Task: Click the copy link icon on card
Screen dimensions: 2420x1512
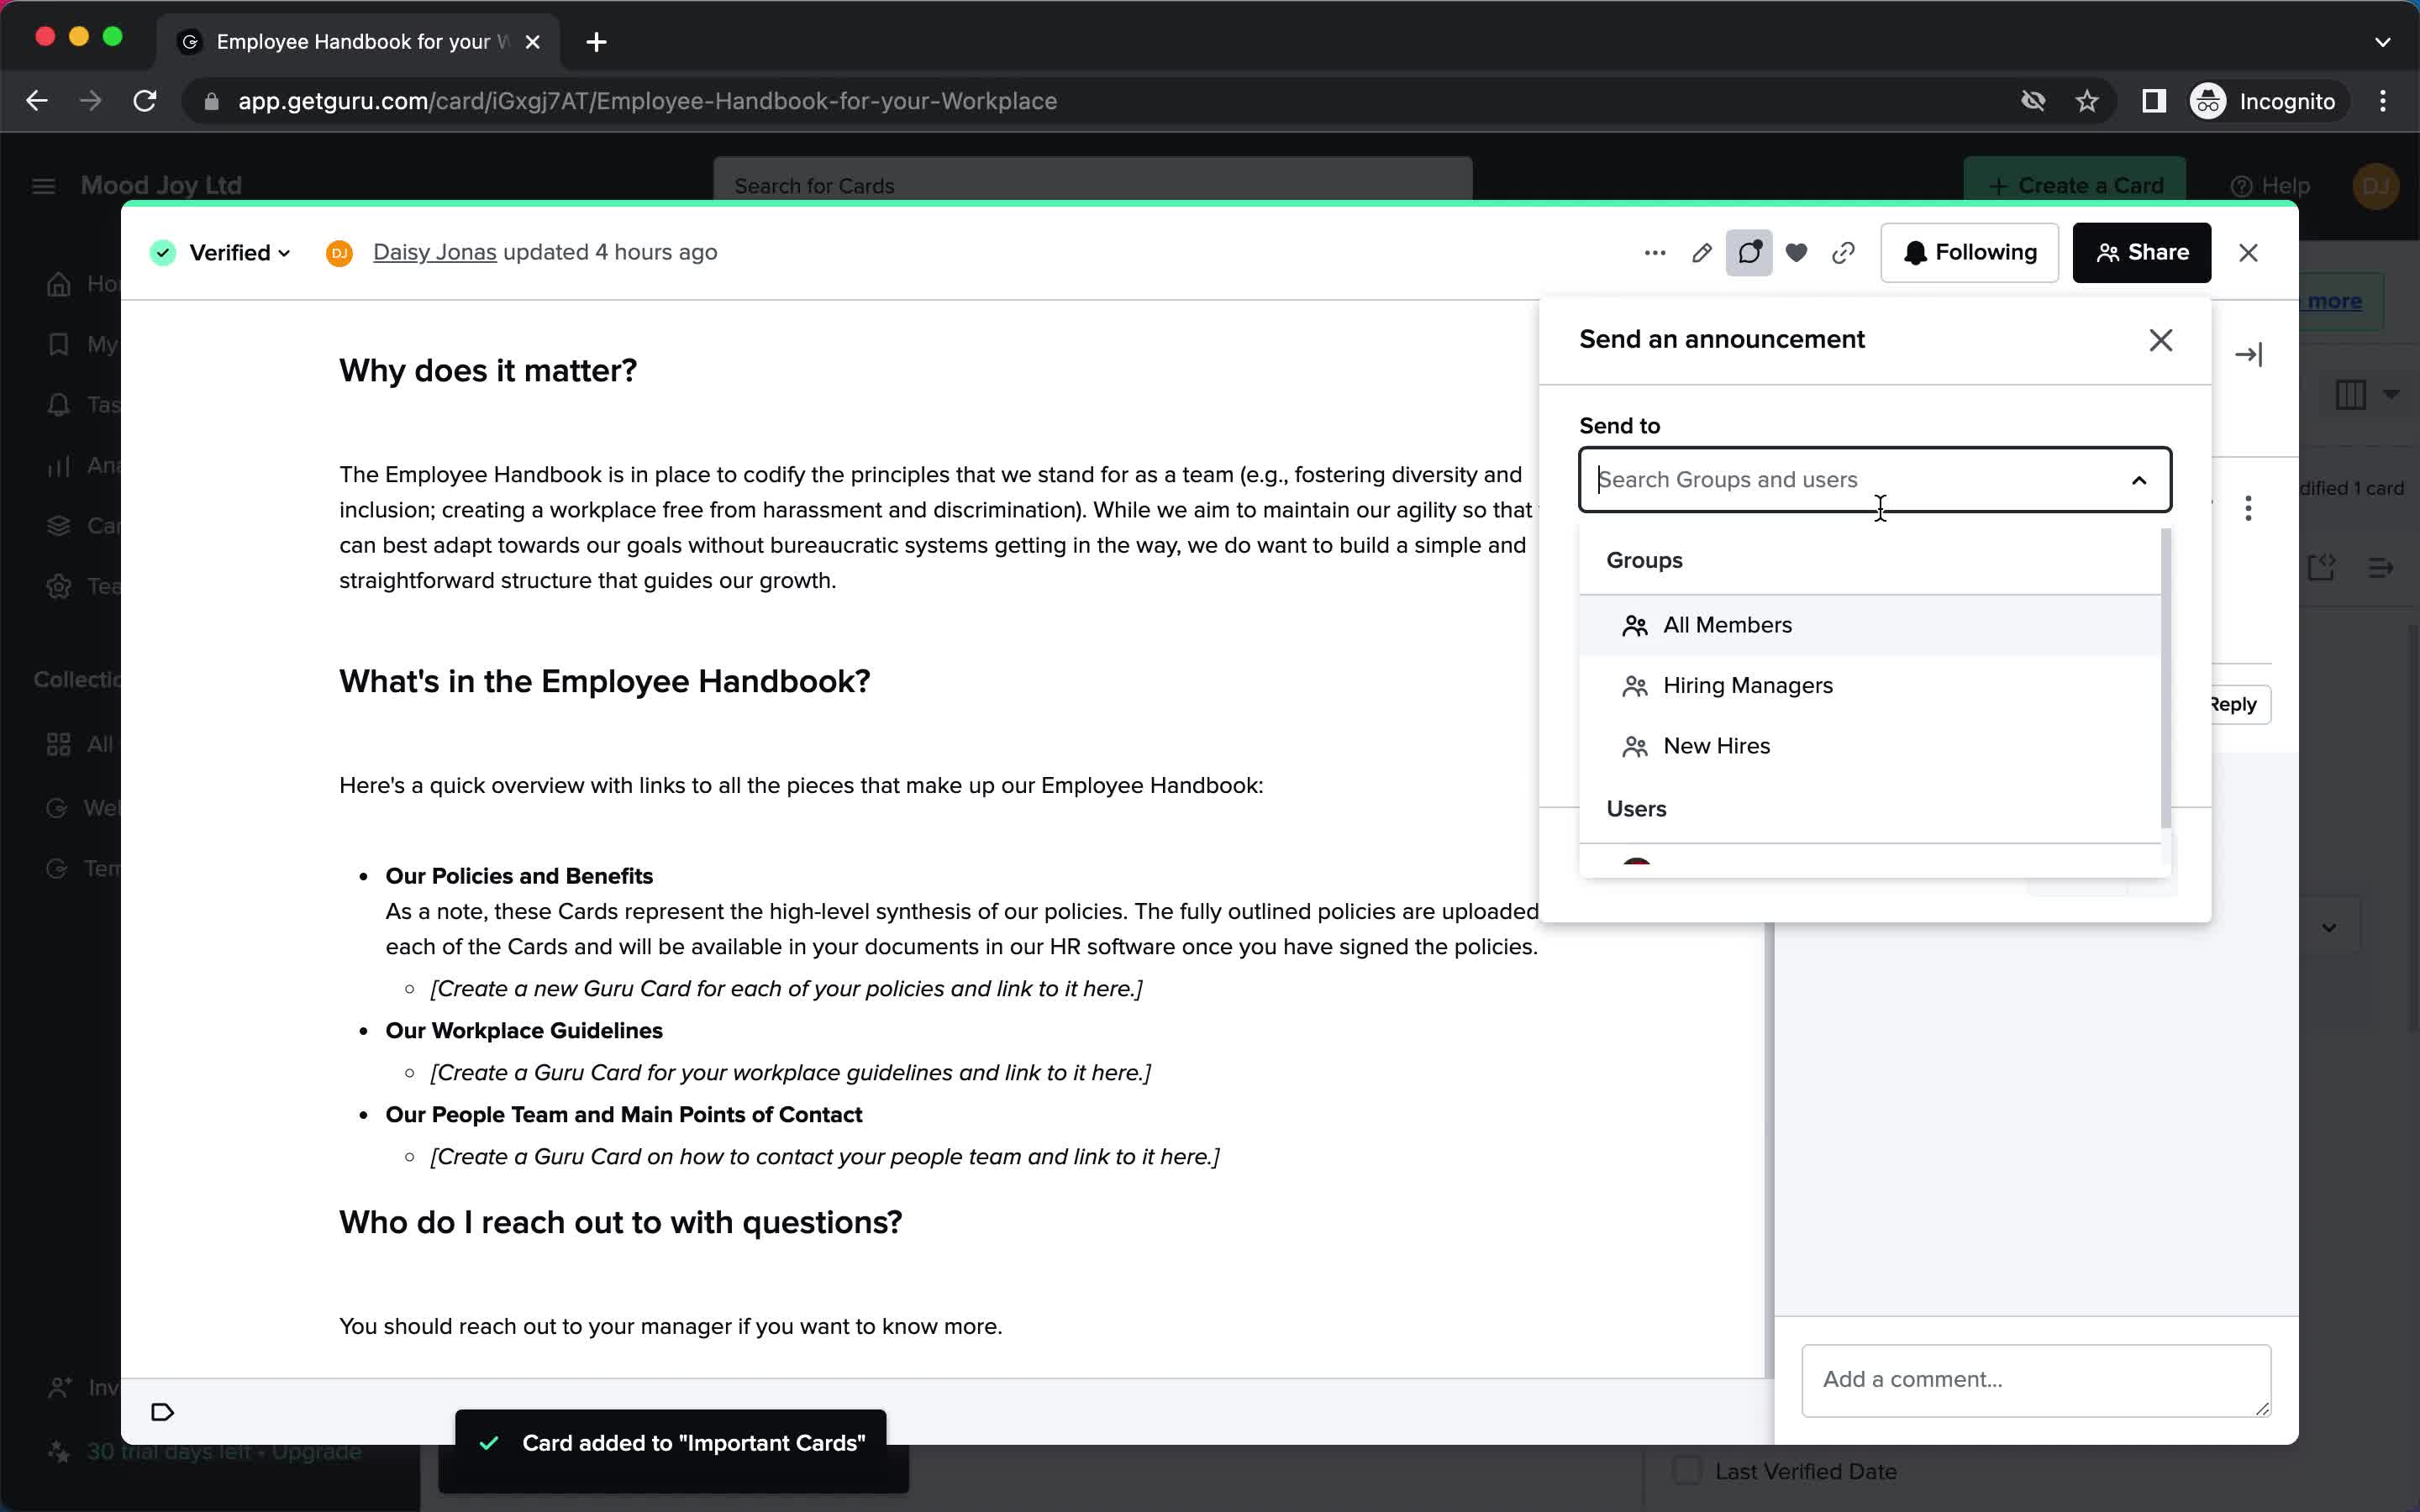Action: pyautogui.click(x=1844, y=253)
